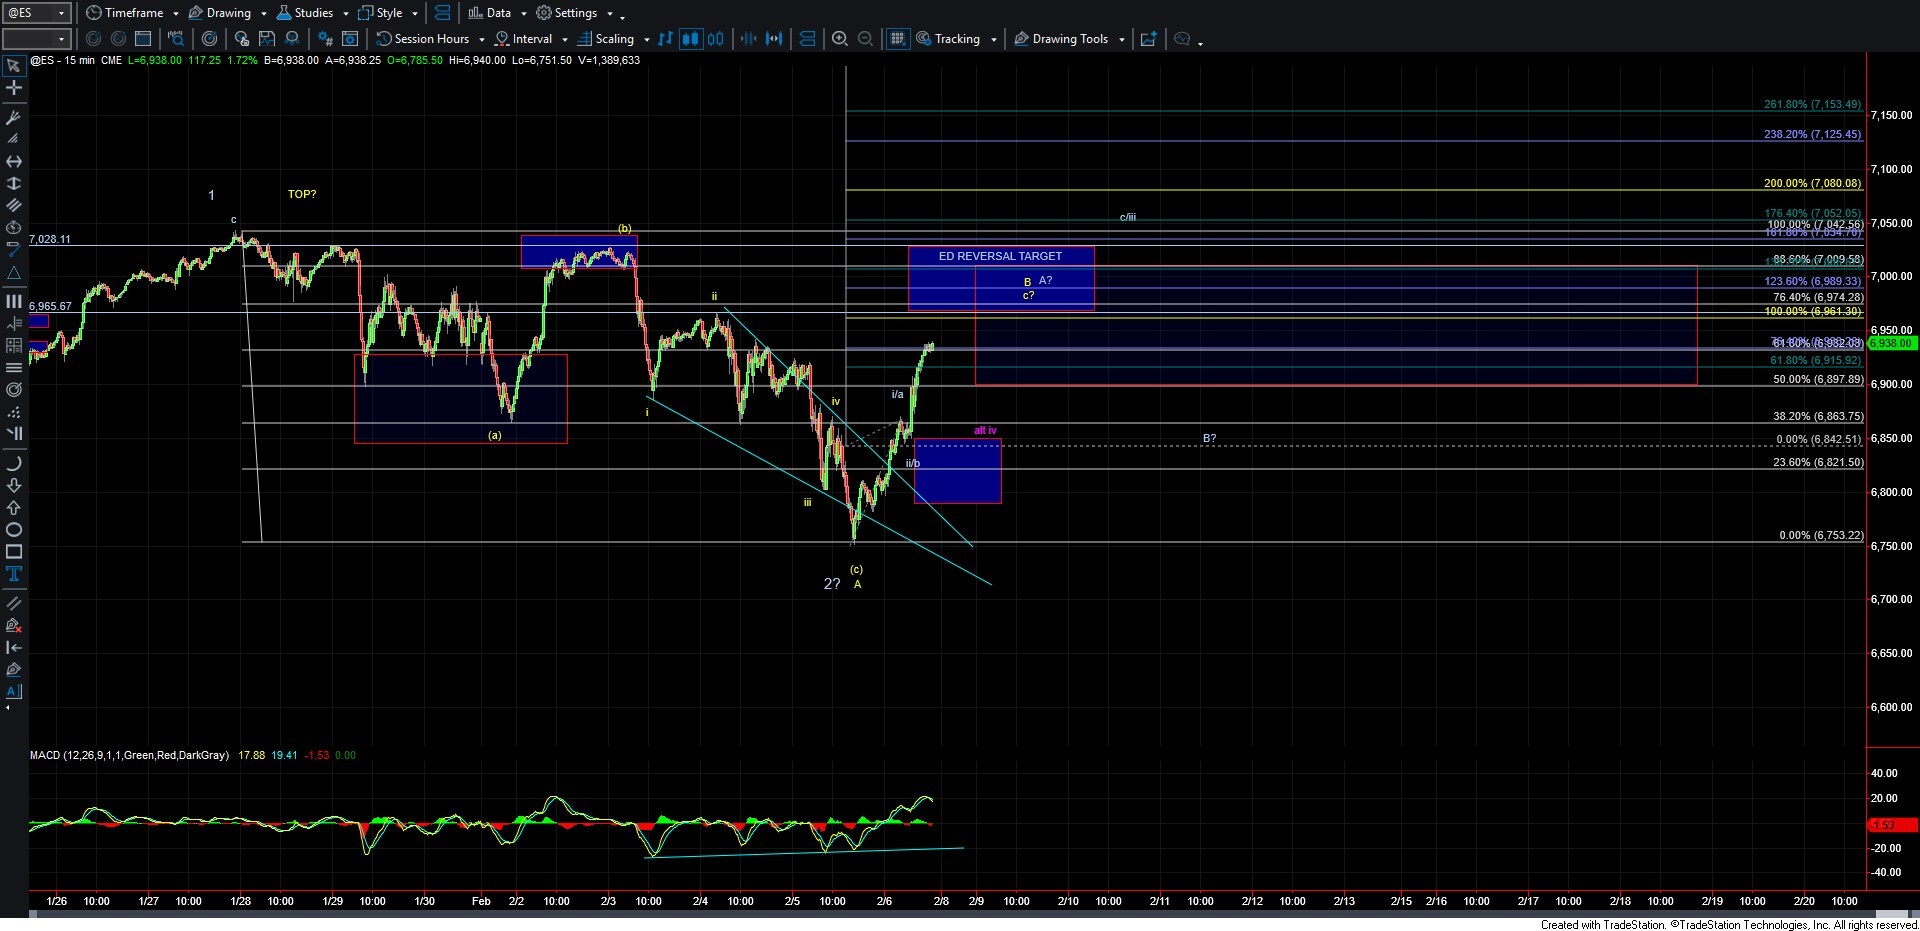Click the Drawing Tools button
Viewport: 1920px width, 931px height.
[x=1069, y=39]
